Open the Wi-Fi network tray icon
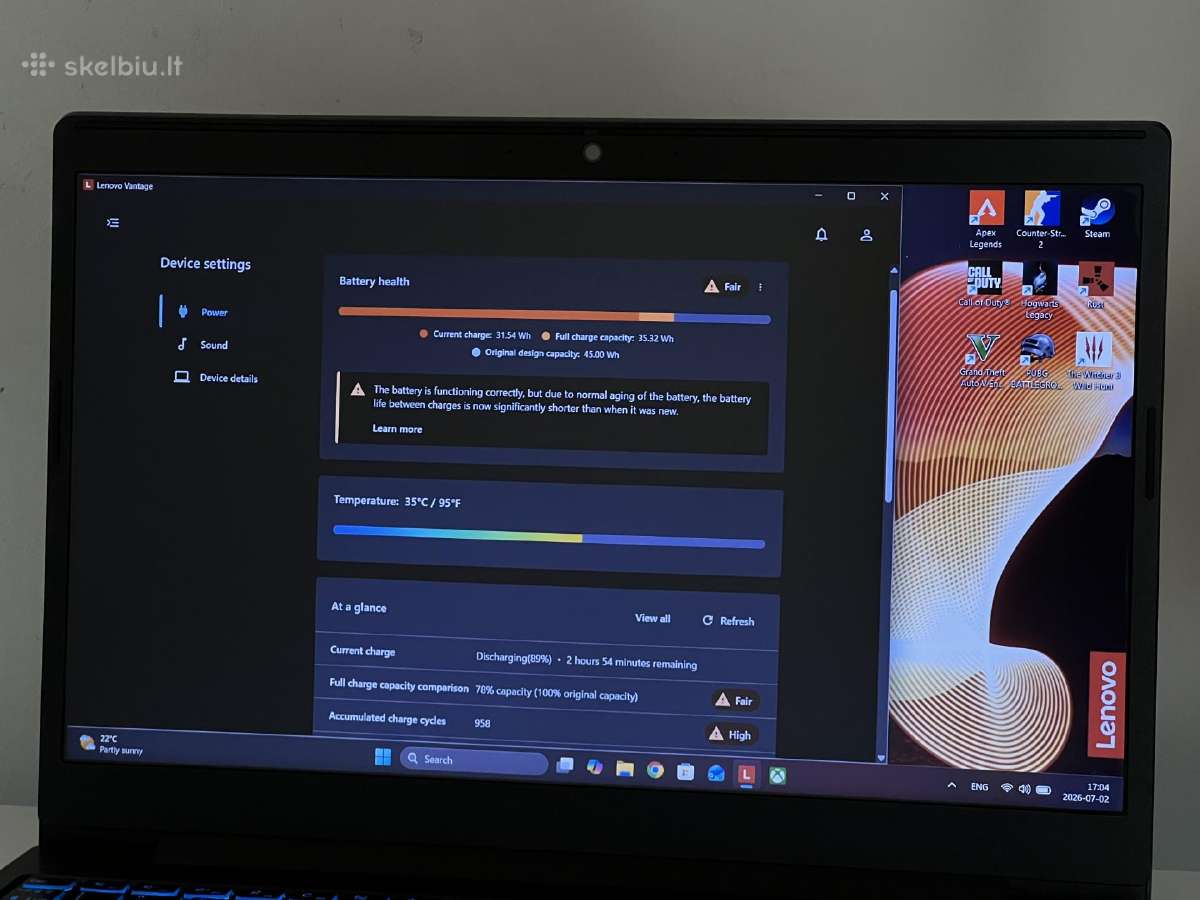Viewport: 1200px width, 900px height. pos(1007,788)
